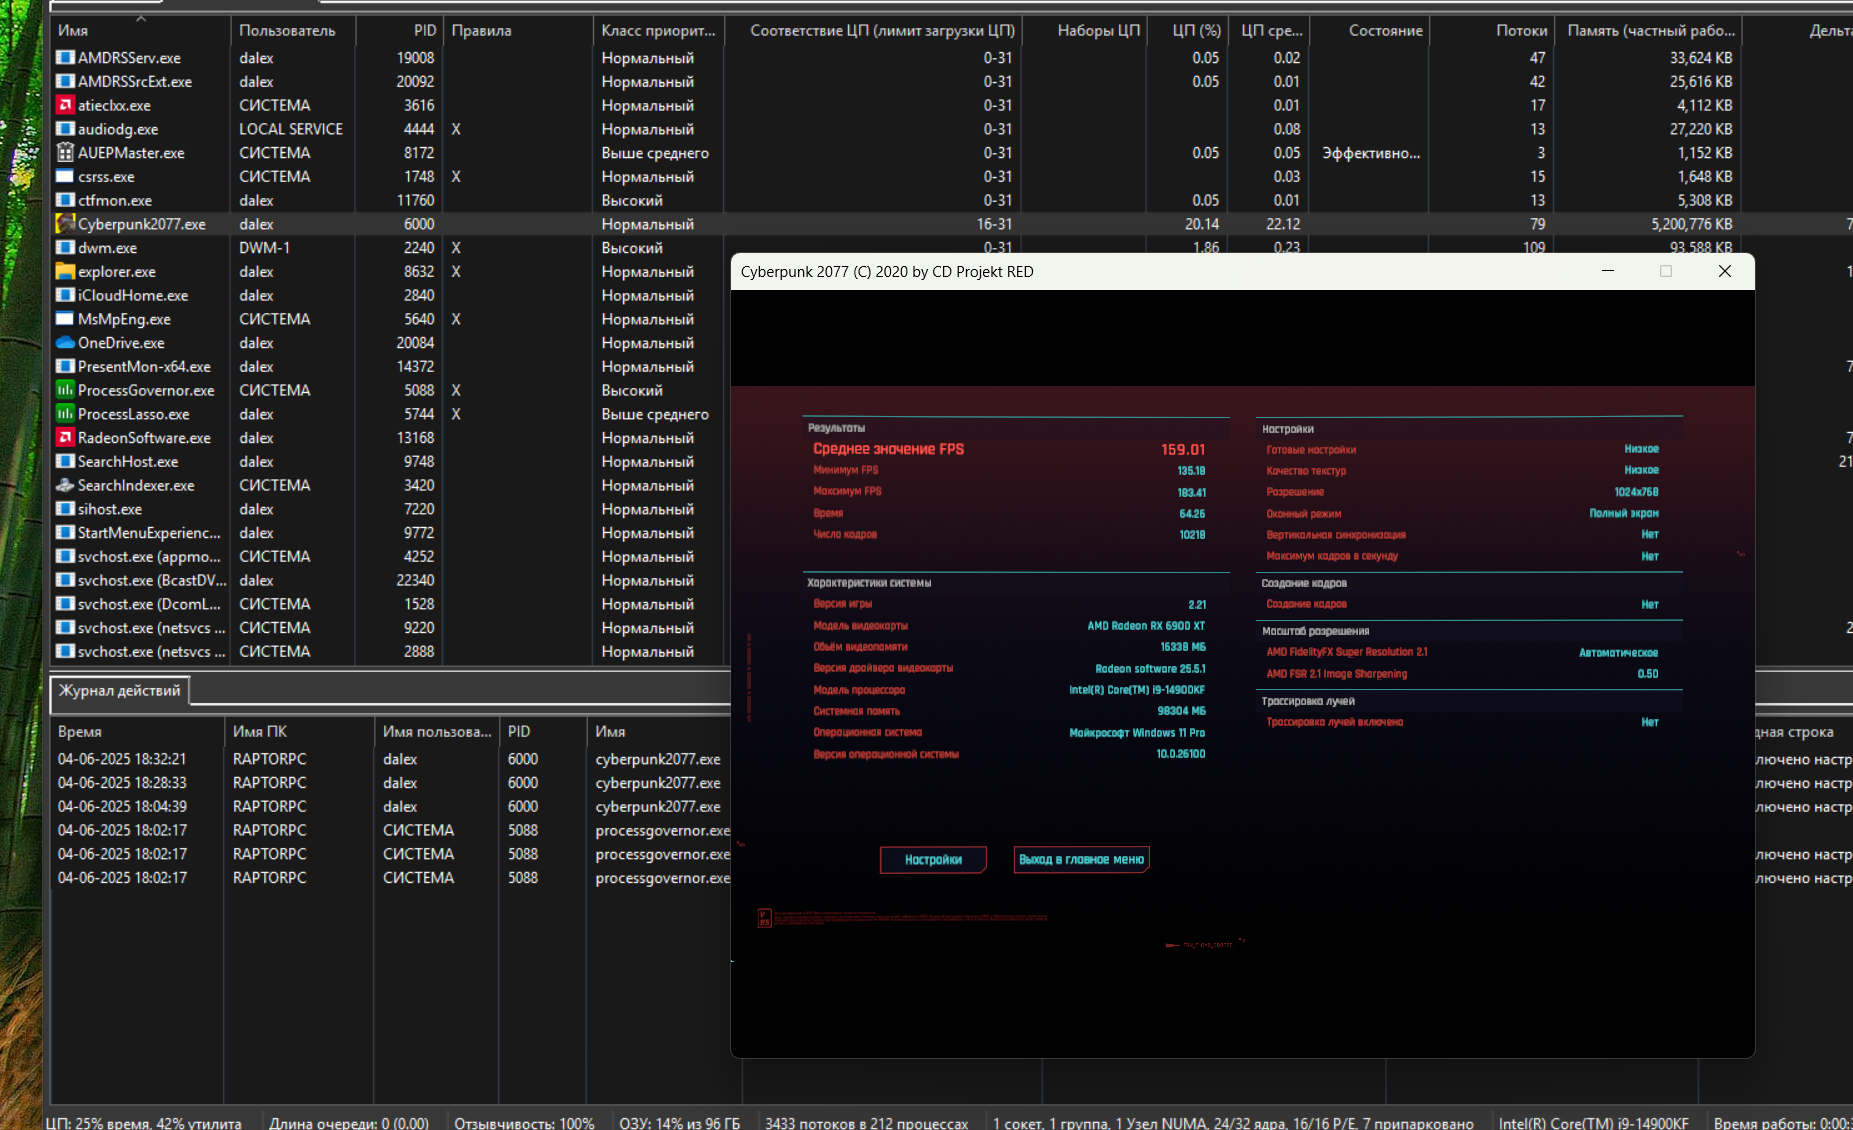Click the ProcessLasso.exe green graph icon
The height and width of the screenshot is (1130, 1853).
point(65,414)
